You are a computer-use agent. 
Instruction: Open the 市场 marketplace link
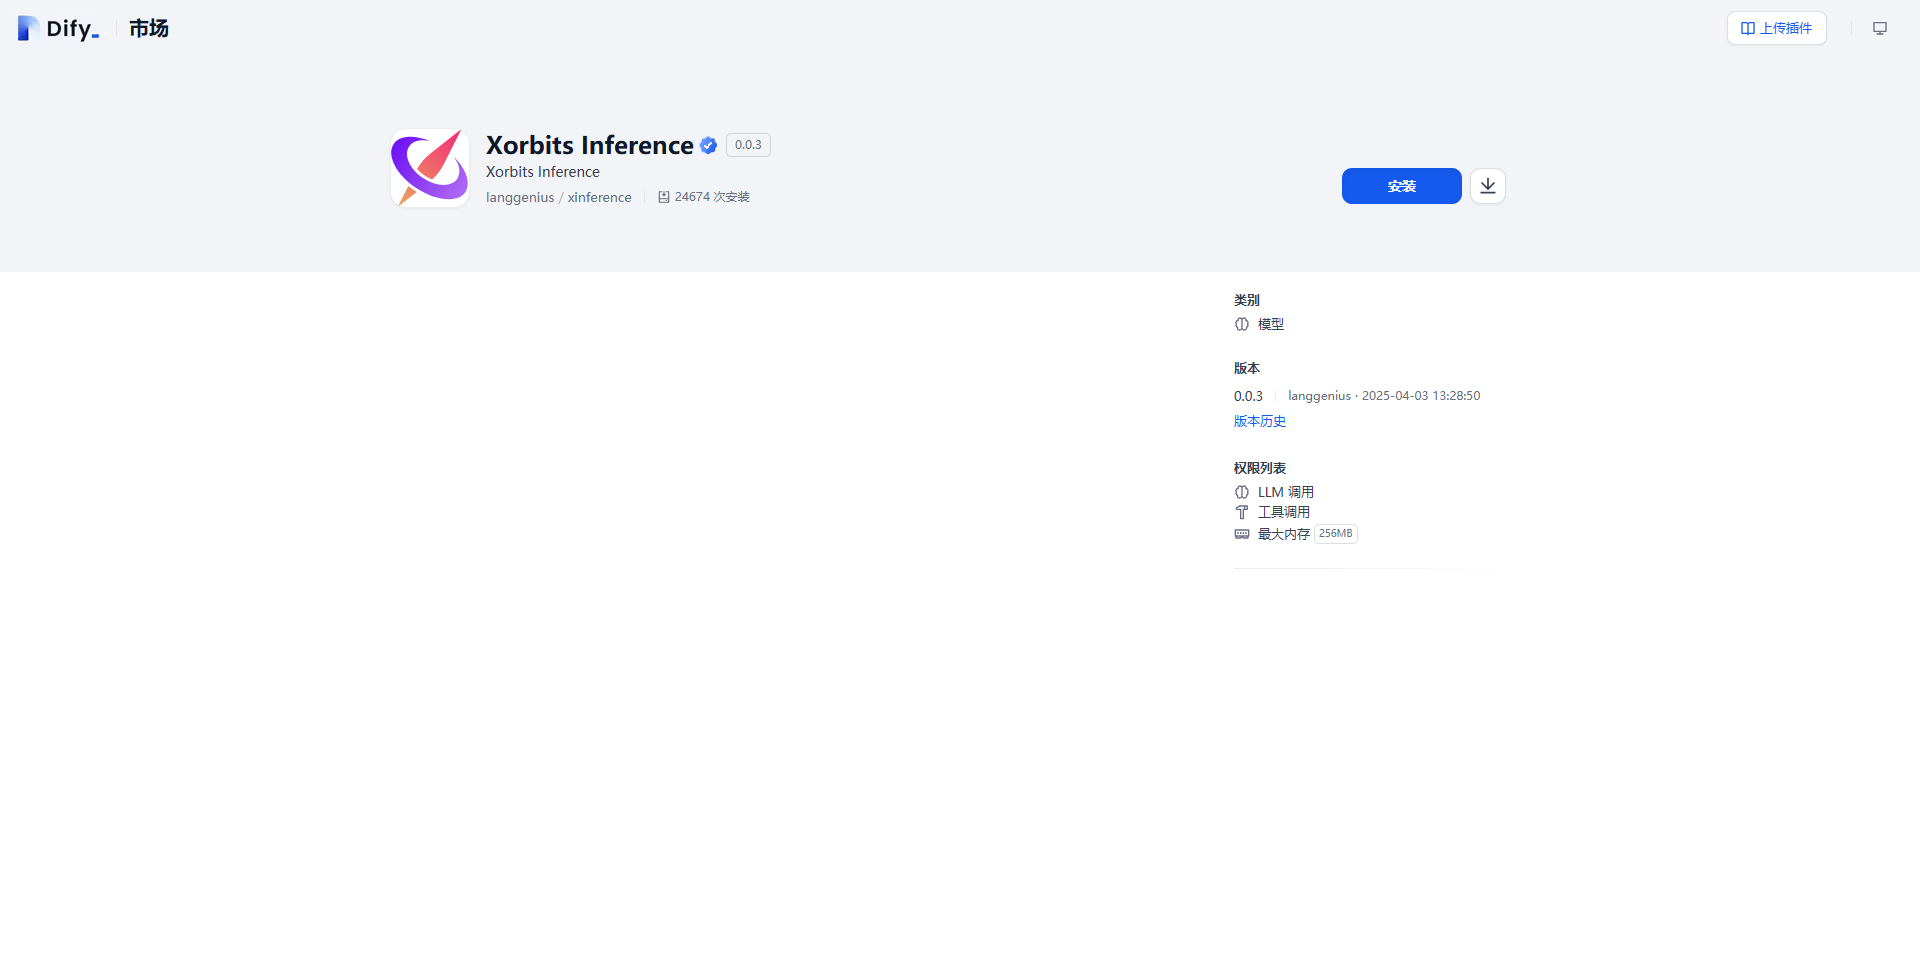pyautogui.click(x=148, y=28)
